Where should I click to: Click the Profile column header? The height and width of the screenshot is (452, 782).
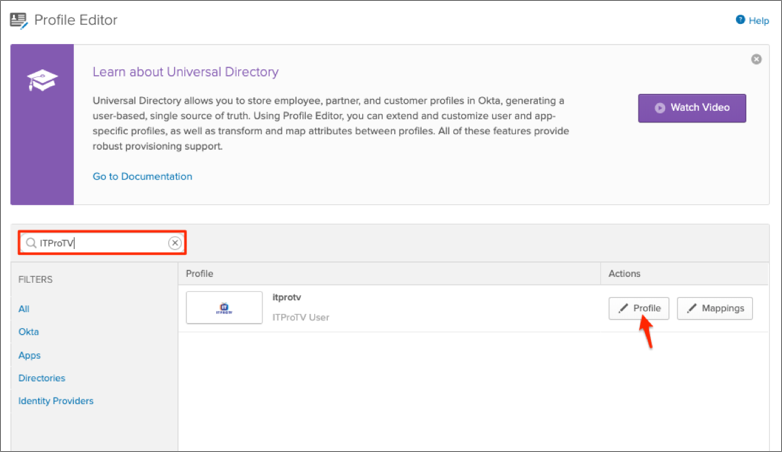pos(200,273)
